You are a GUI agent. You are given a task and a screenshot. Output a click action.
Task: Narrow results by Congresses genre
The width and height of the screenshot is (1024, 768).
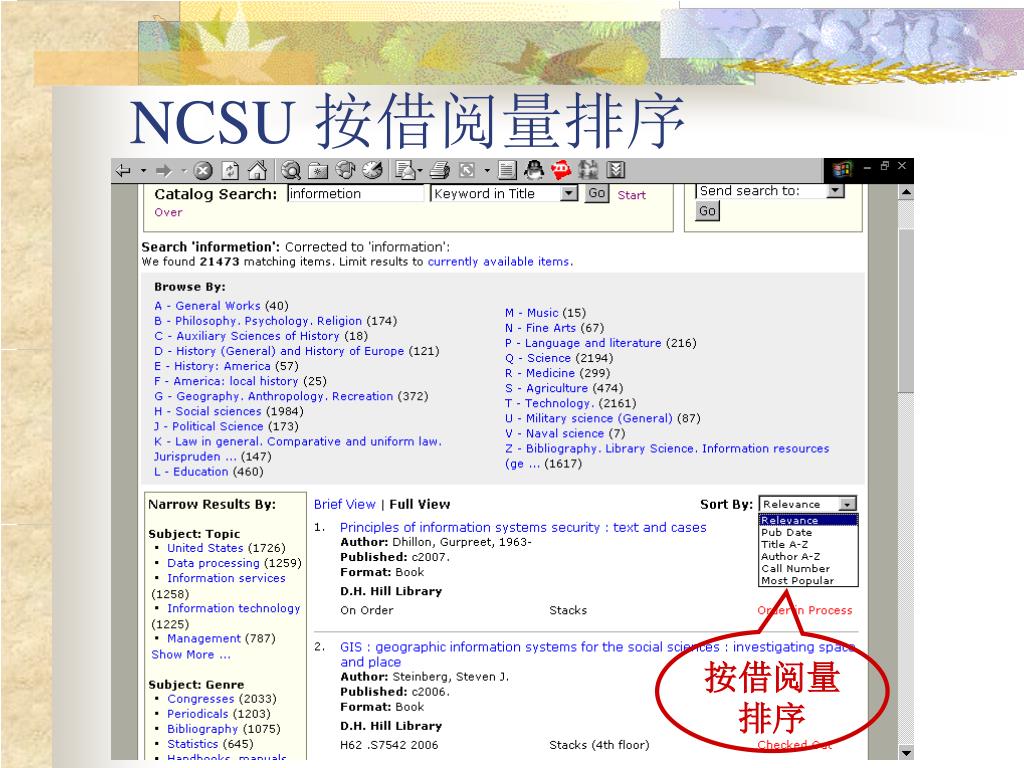[x=200, y=699]
